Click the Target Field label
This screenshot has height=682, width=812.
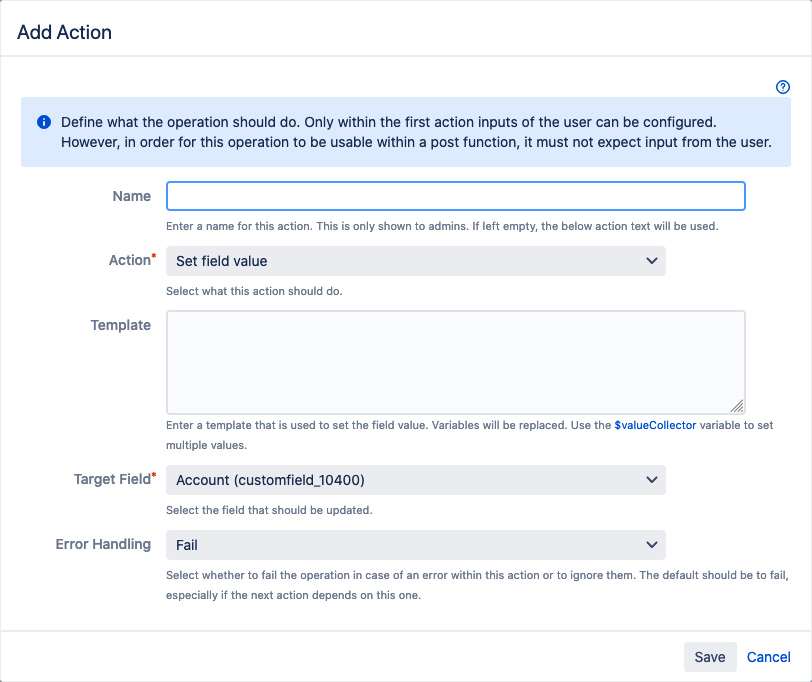pyautogui.click(x=112, y=479)
